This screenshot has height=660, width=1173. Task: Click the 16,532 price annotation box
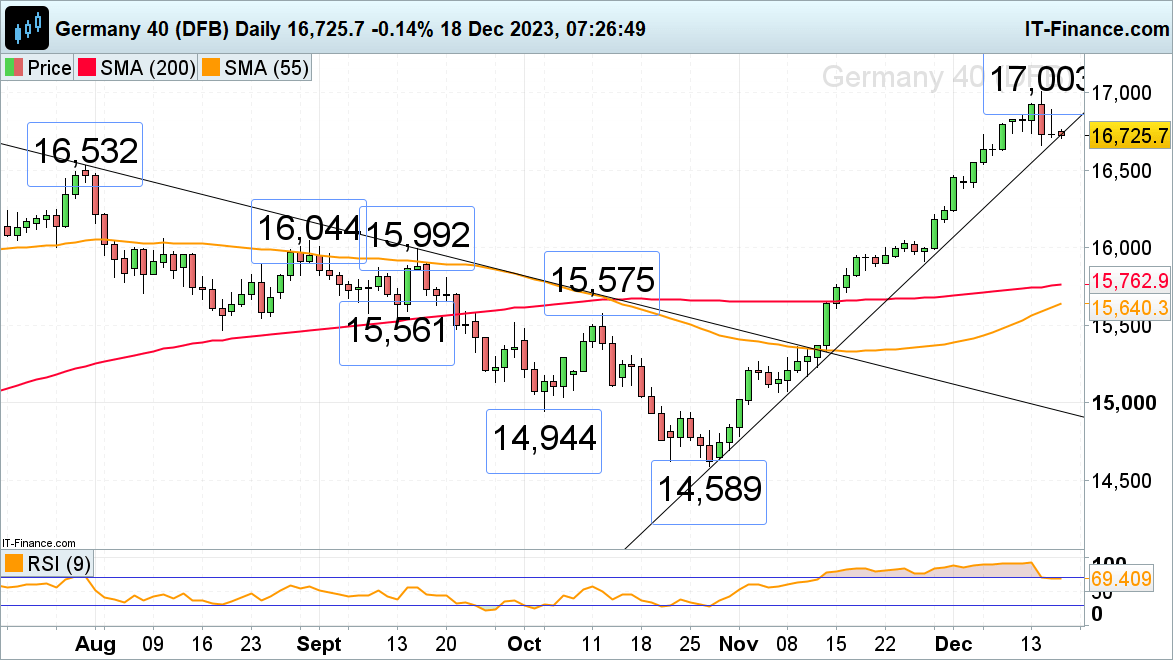(85, 154)
